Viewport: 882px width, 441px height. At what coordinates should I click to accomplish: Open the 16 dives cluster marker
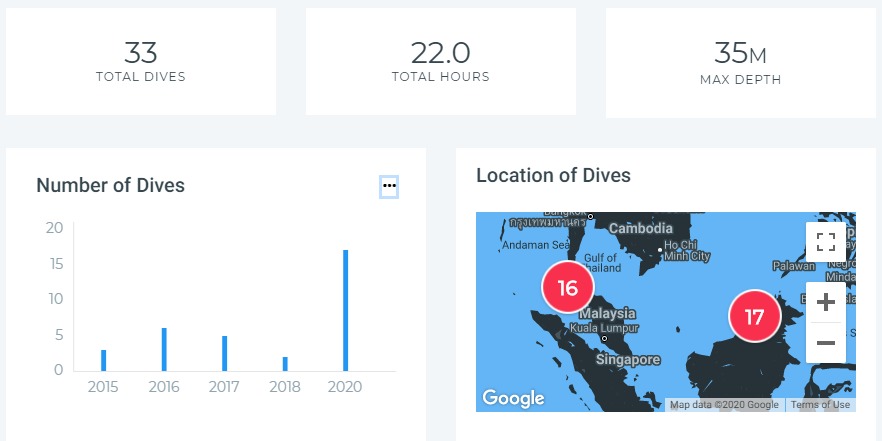coord(568,287)
